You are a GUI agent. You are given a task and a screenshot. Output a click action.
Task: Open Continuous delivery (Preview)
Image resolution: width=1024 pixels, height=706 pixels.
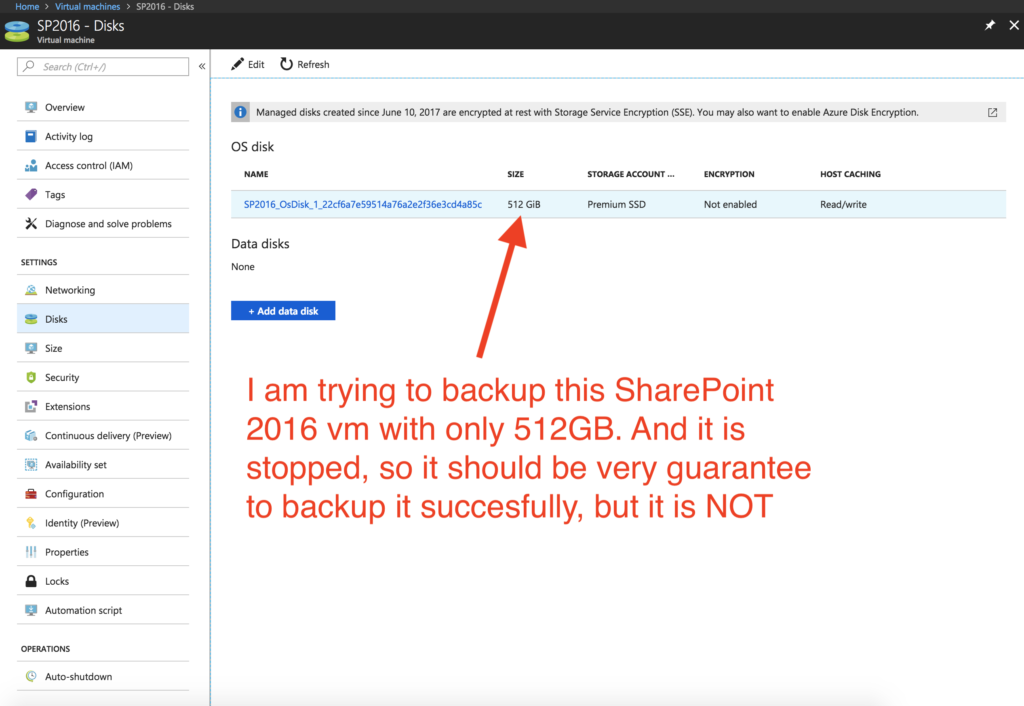point(103,436)
